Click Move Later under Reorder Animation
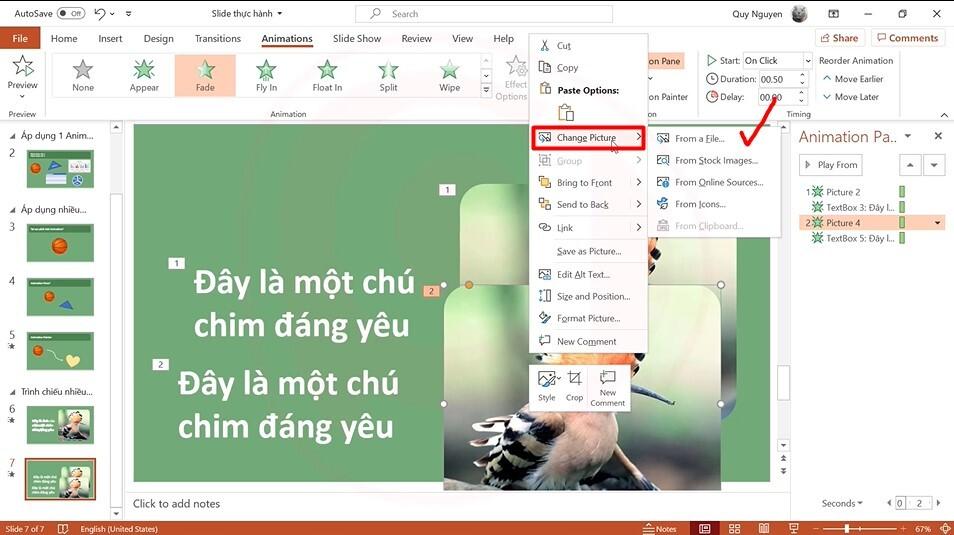This screenshot has height=535, width=954. coord(851,97)
